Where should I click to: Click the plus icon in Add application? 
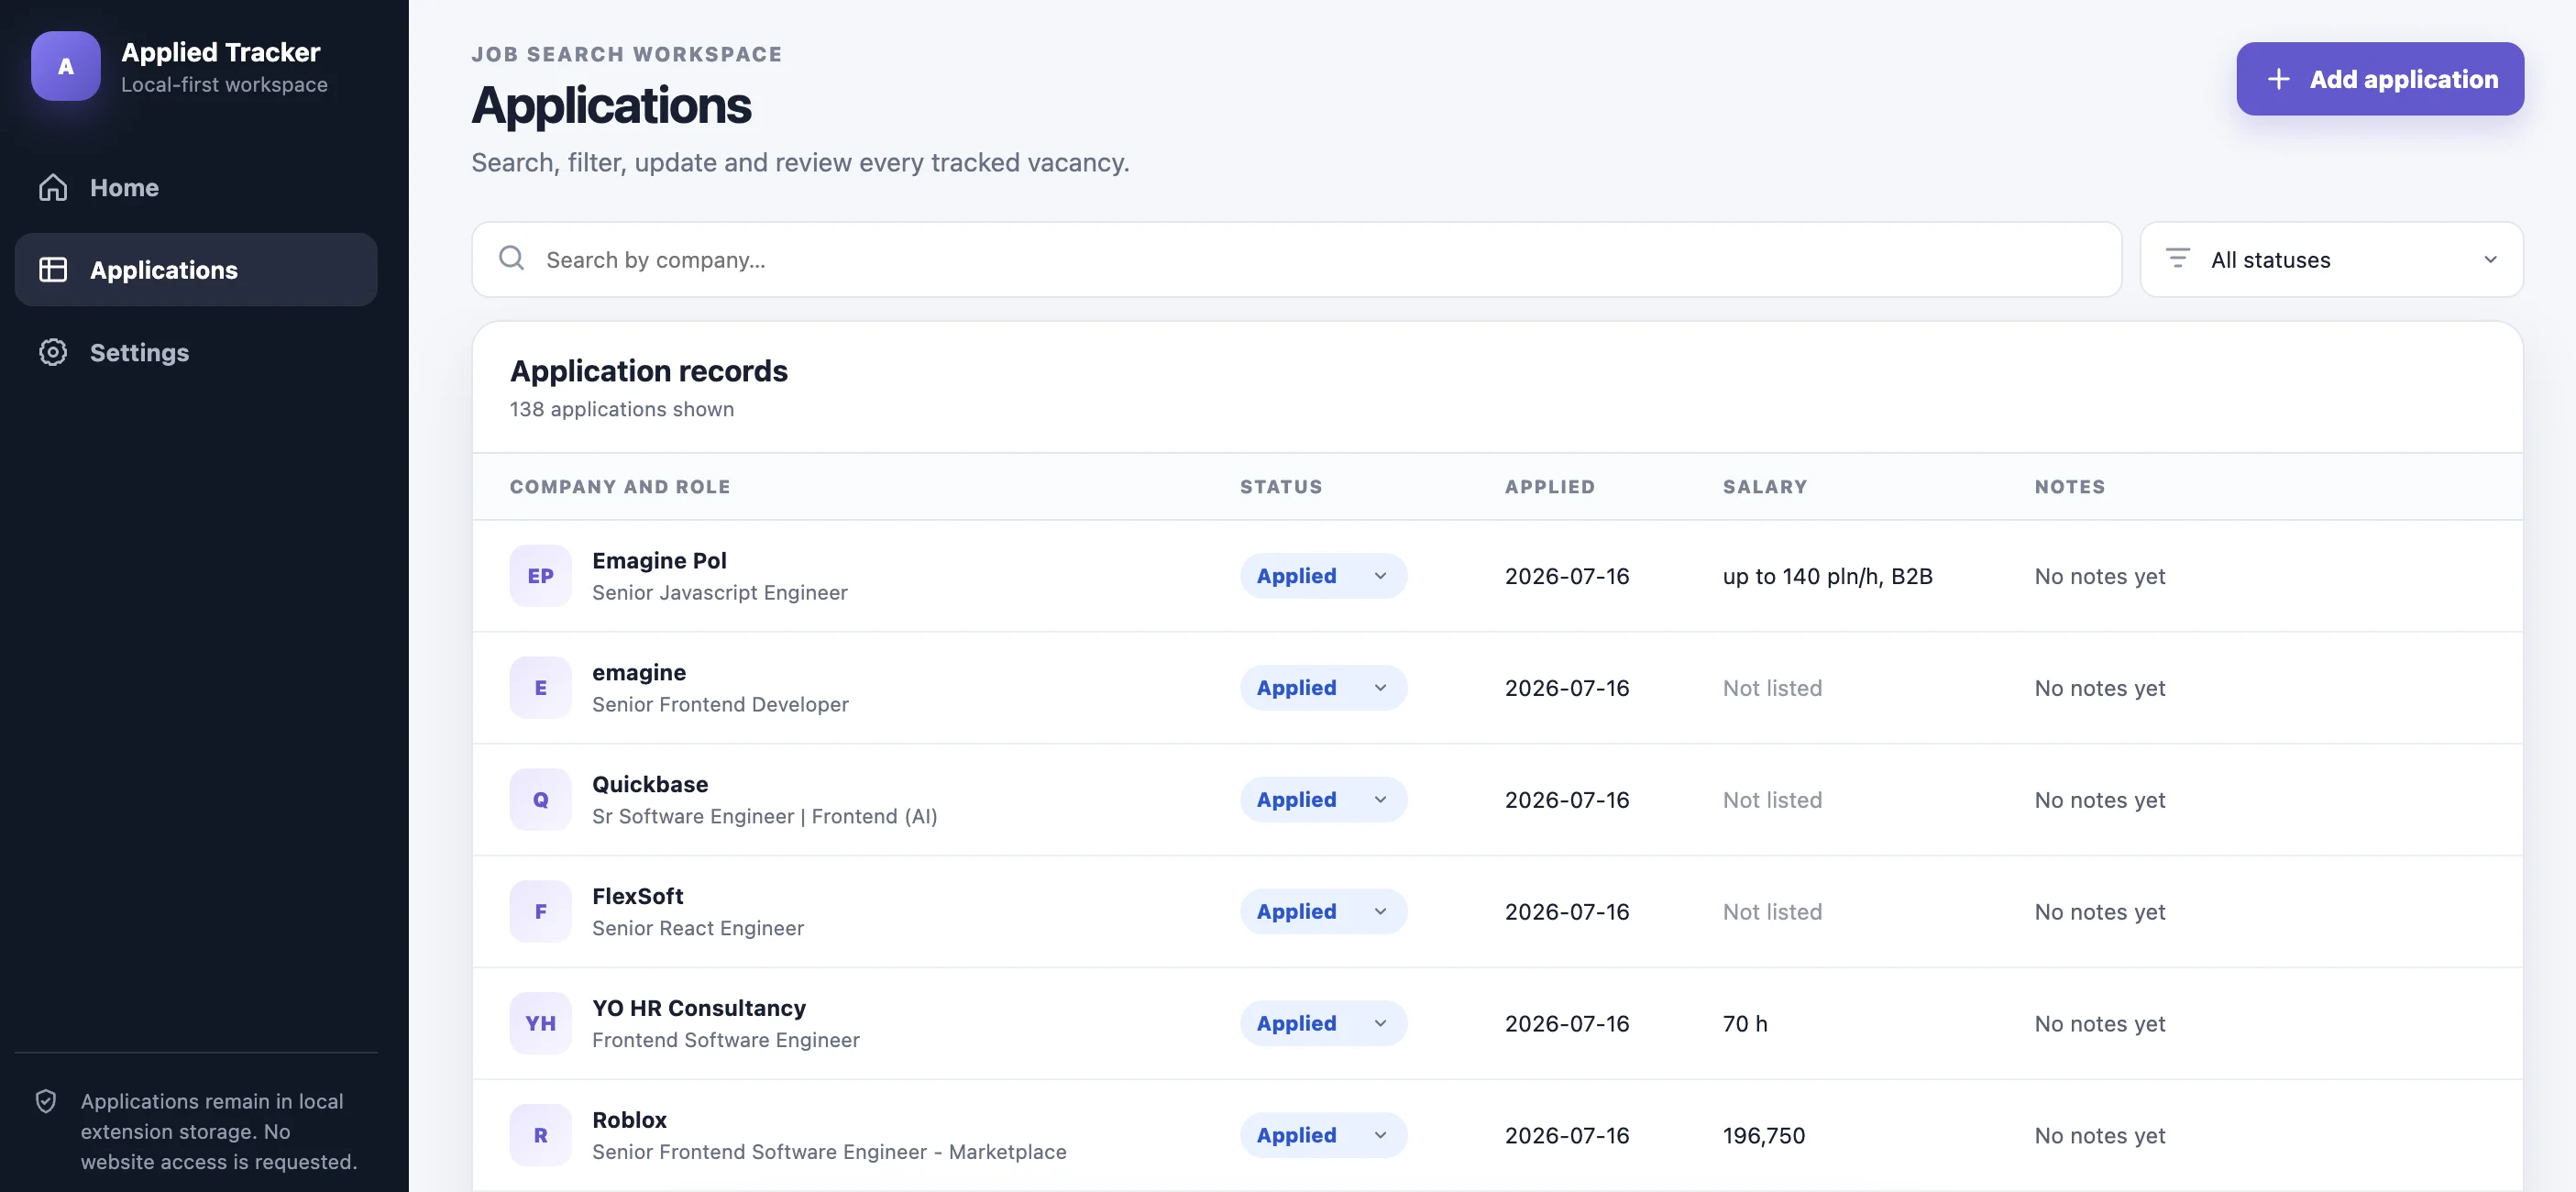point(2278,79)
